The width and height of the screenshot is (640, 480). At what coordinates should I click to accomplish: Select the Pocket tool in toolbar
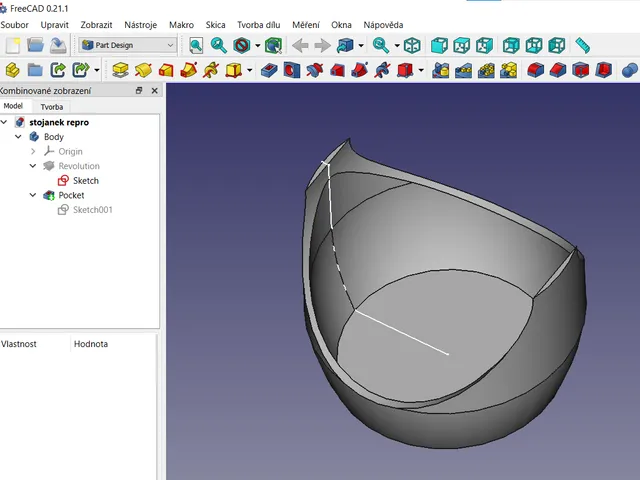pyautogui.click(x=269, y=70)
